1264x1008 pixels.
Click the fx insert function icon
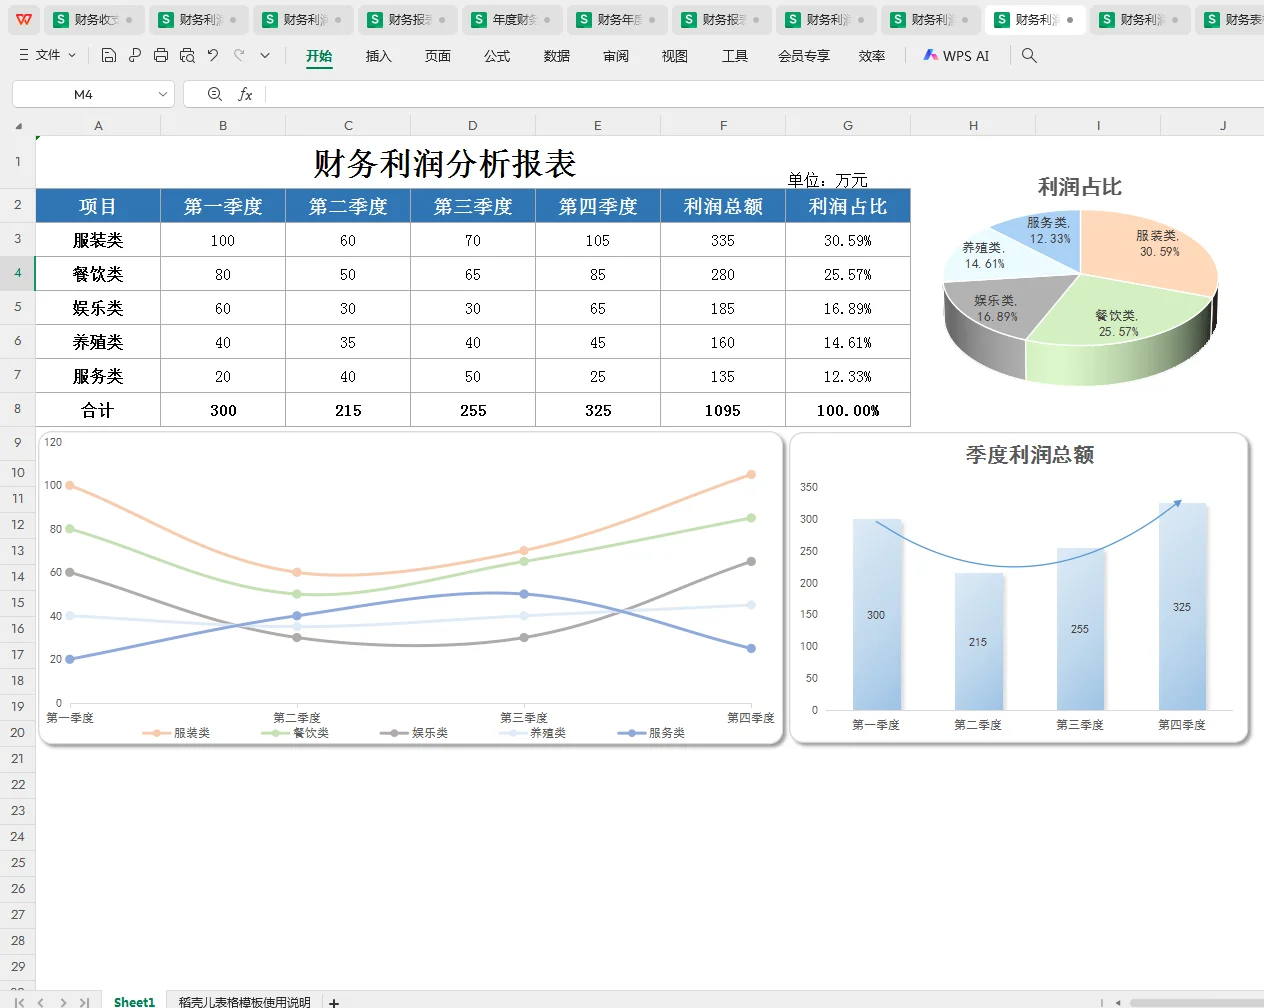pyautogui.click(x=247, y=93)
